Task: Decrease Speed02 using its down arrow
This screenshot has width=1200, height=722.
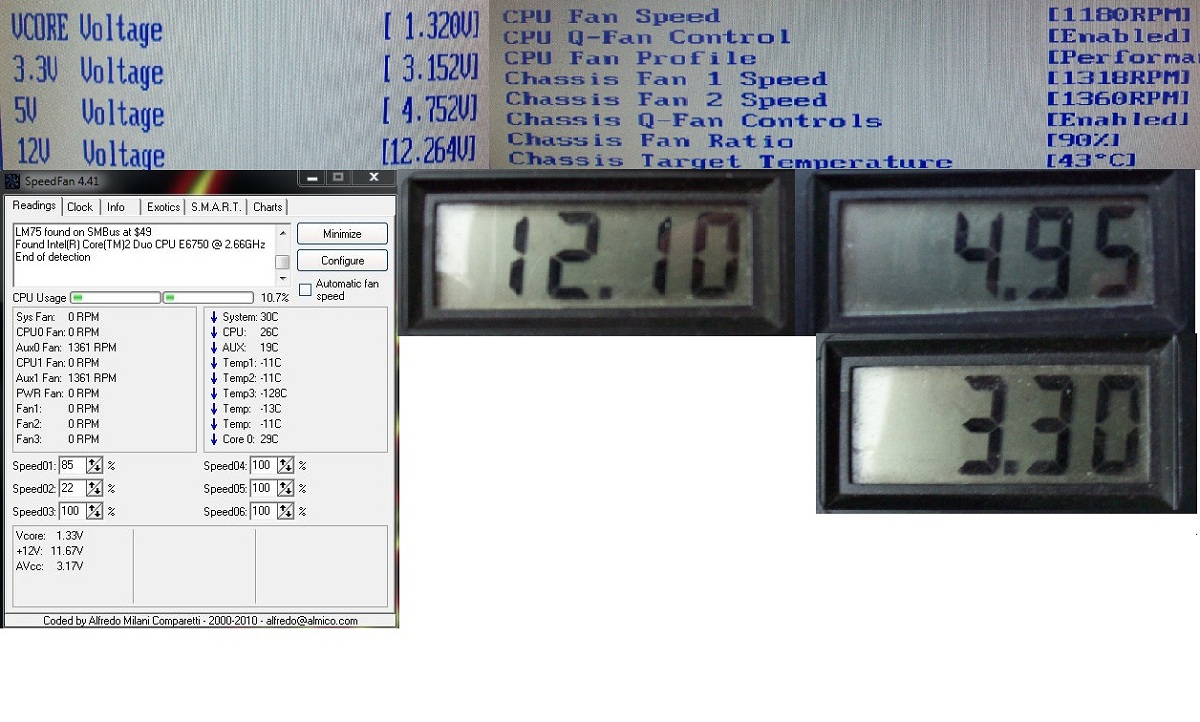Action: click(94, 492)
